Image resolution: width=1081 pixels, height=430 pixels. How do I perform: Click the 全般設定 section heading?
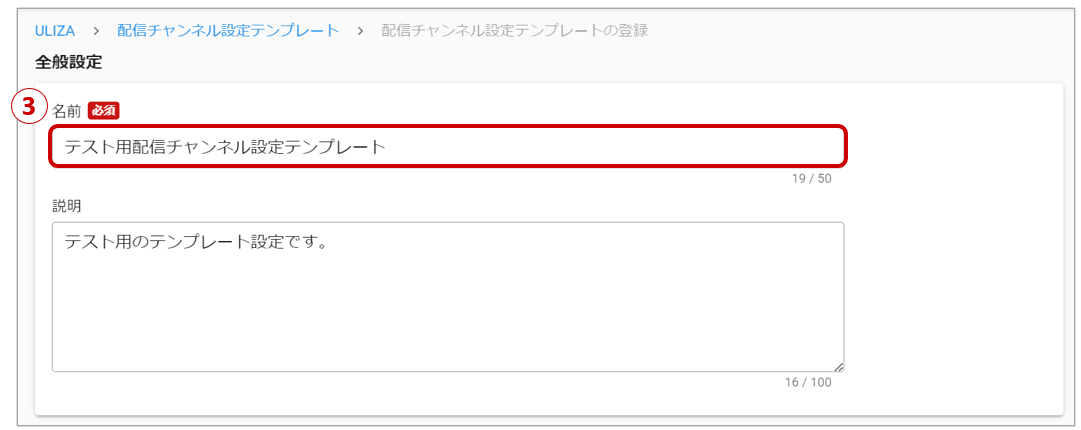68,62
